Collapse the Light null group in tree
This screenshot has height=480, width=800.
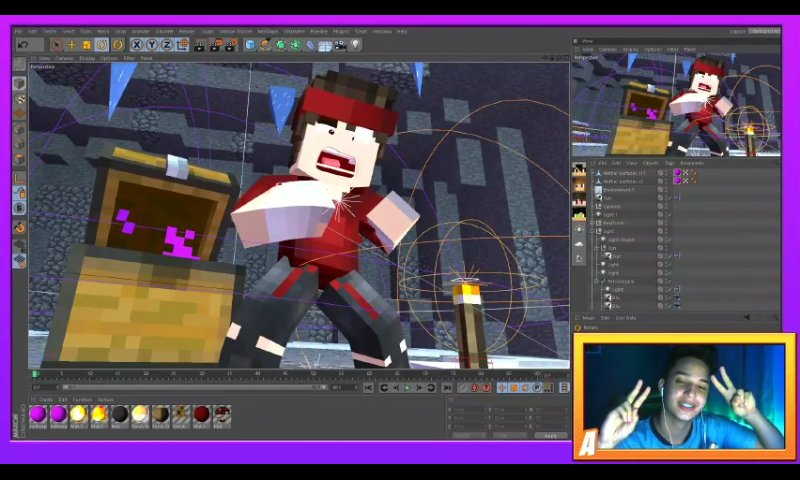(593, 232)
